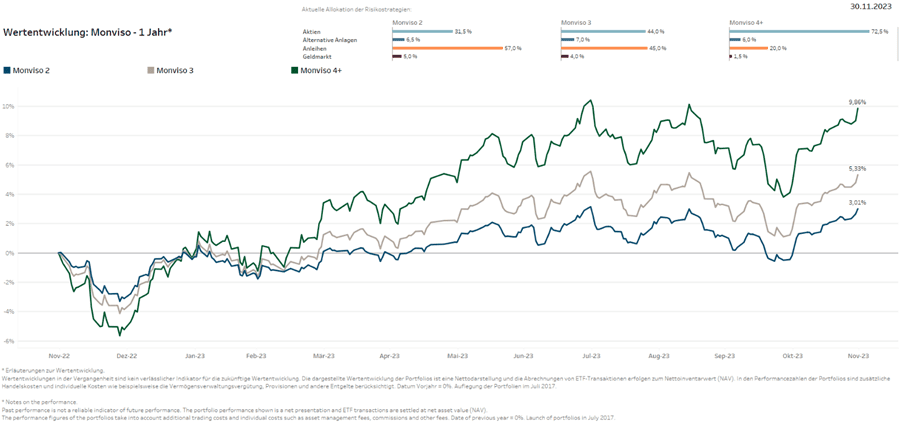The image size is (900, 426).
Task: Click the Monviso 4+ Geldmarkt 1,5 % bar
Action: click(x=731, y=56)
